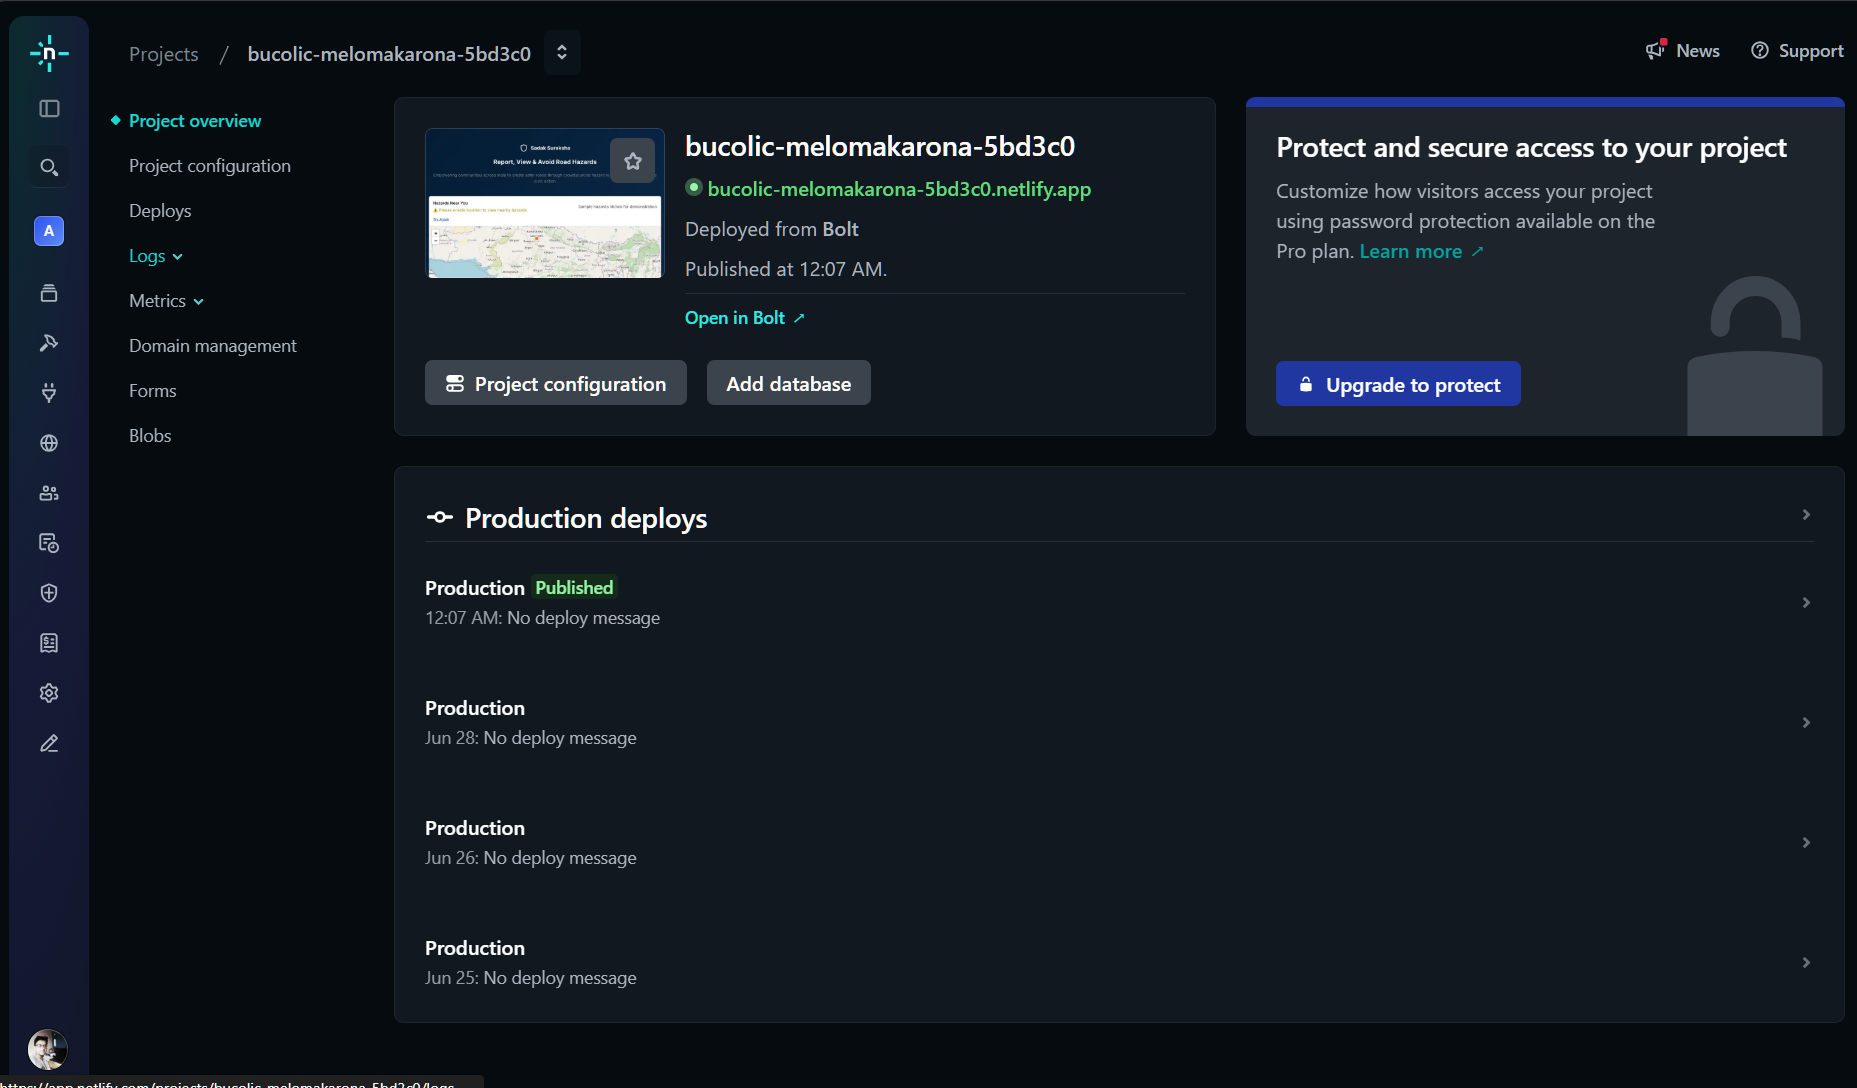Click the Netlify logo icon
The image size is (1857, 1088).
click(49, 53)
